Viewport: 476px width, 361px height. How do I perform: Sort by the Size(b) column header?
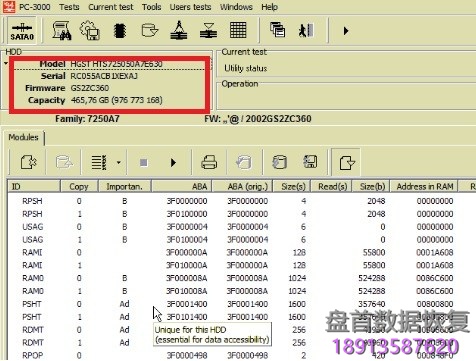coord(372,186)
